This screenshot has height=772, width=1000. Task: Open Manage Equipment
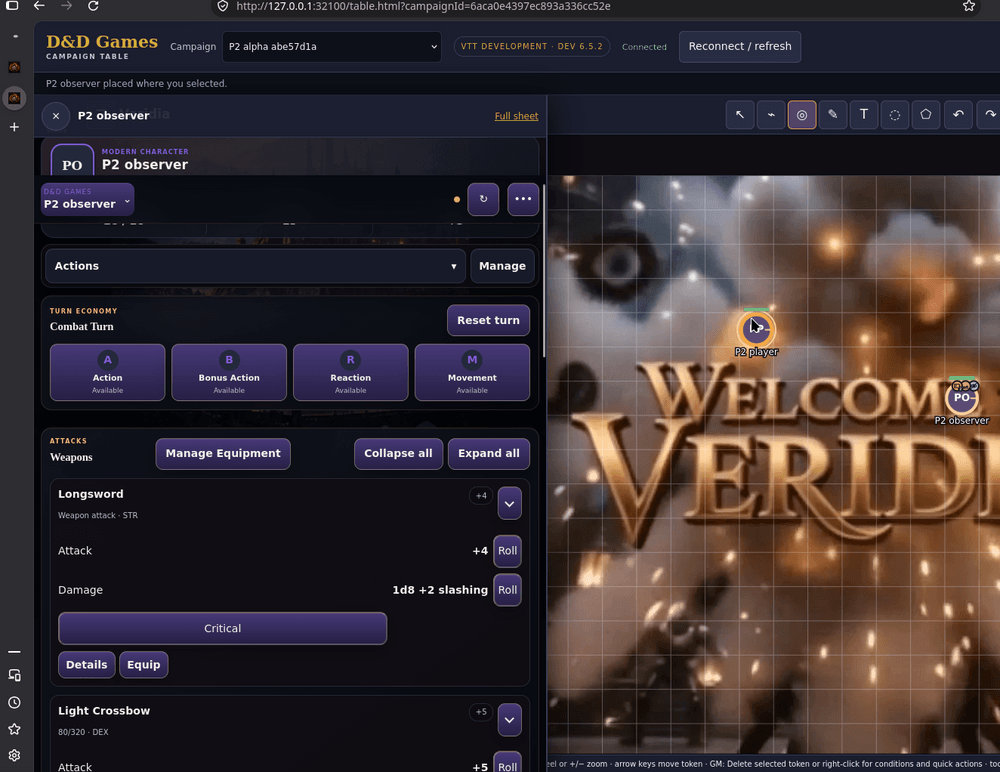pos(223,454)
